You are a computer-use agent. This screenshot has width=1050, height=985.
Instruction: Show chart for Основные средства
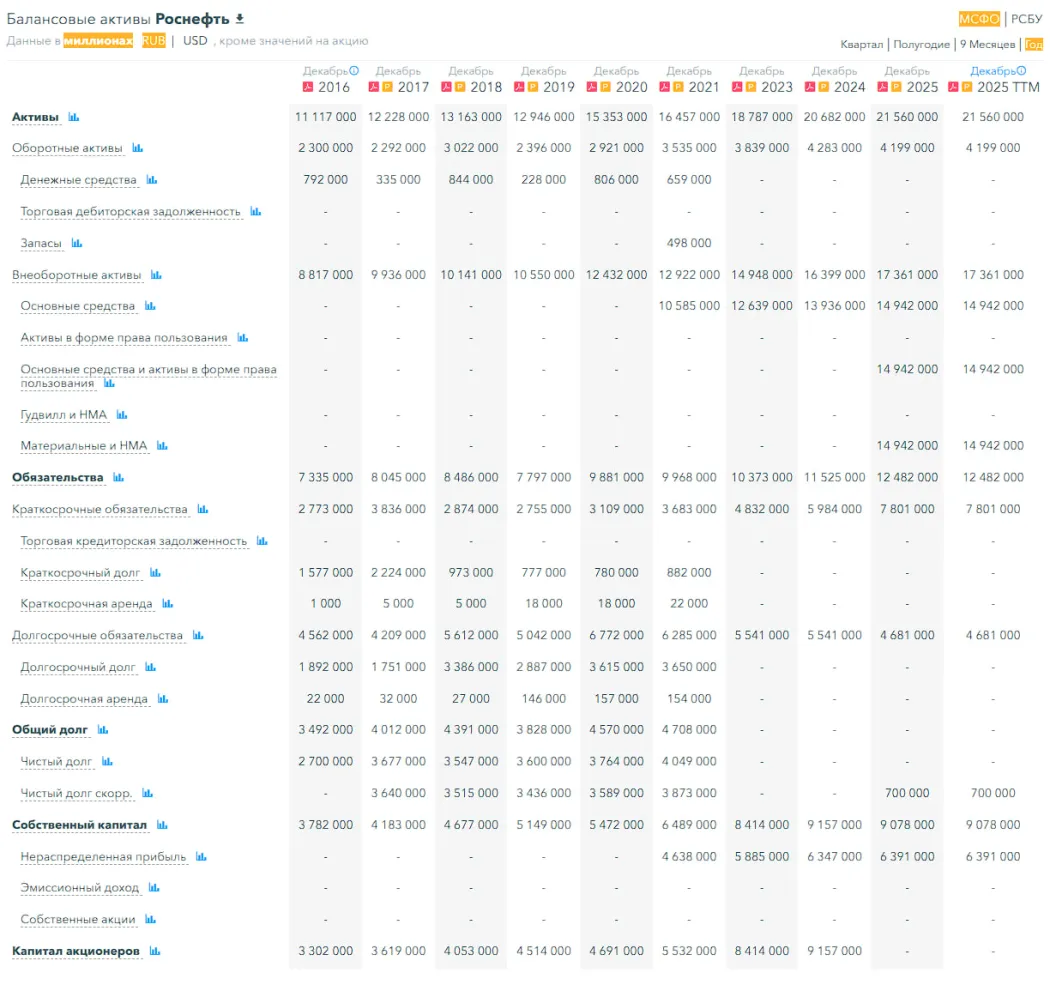coord(150,306)
